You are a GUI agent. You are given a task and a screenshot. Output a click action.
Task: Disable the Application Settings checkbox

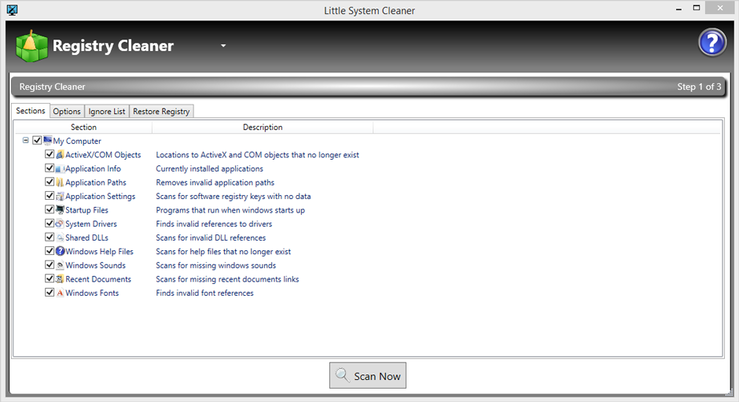pos(49,196)
